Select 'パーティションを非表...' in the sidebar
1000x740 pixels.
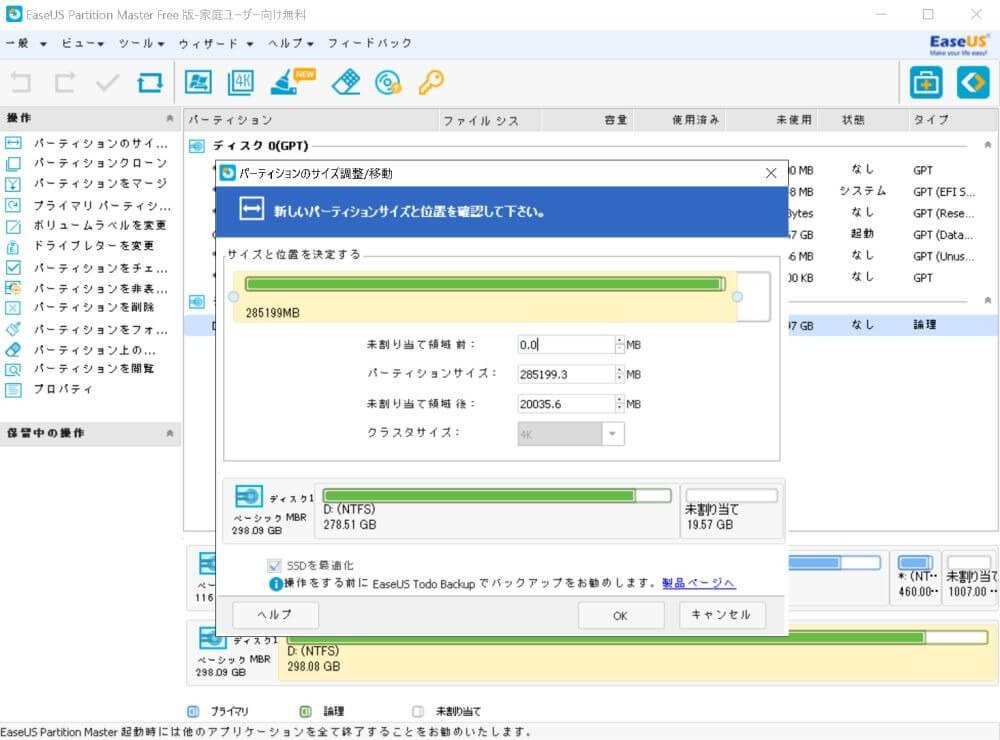pyautogui.click(x=101, y=288)
